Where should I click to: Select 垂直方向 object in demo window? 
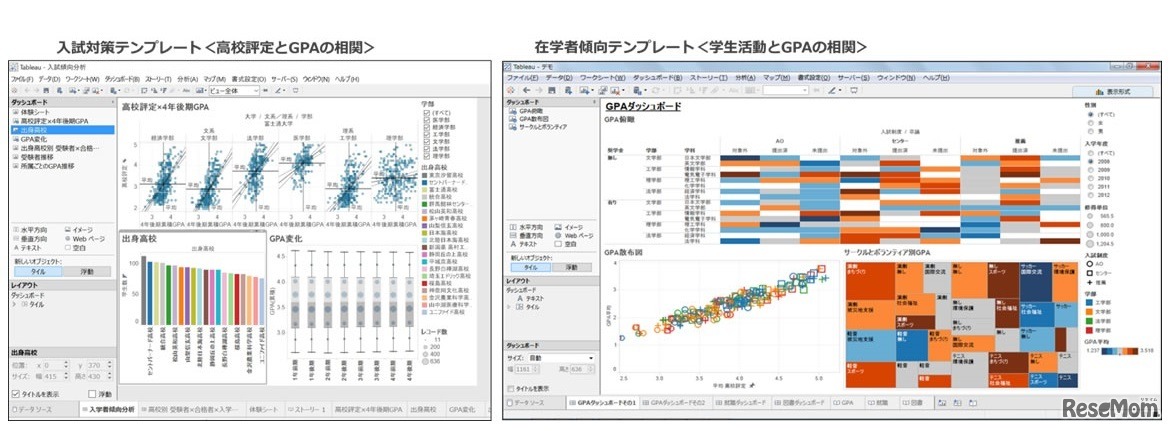point(527,236)
